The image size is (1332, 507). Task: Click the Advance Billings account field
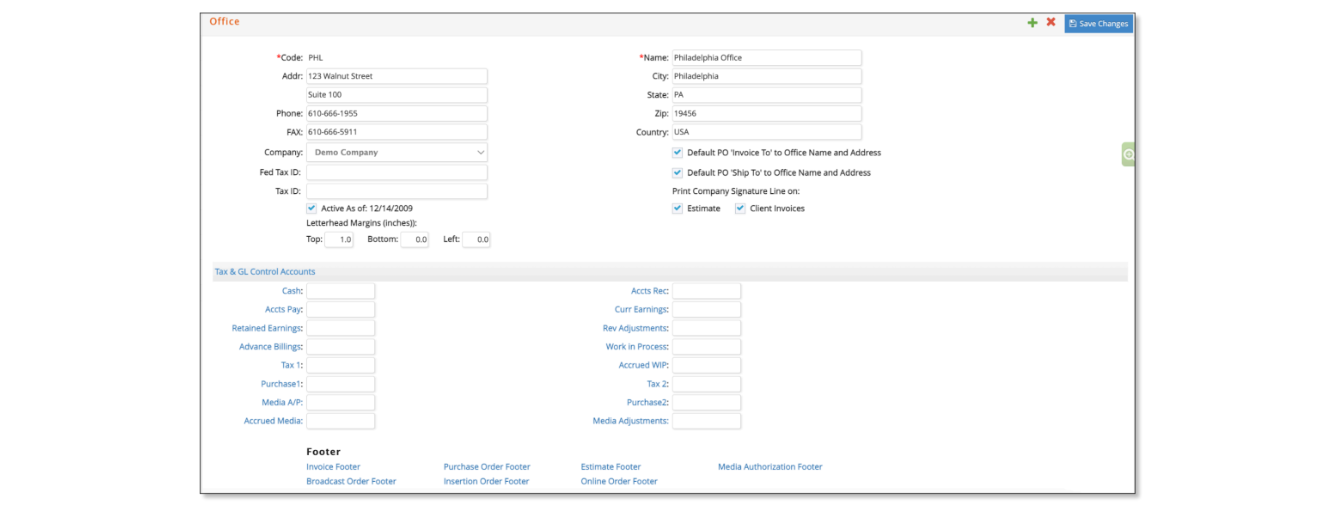pyautogui.click(x=340, y=347)
